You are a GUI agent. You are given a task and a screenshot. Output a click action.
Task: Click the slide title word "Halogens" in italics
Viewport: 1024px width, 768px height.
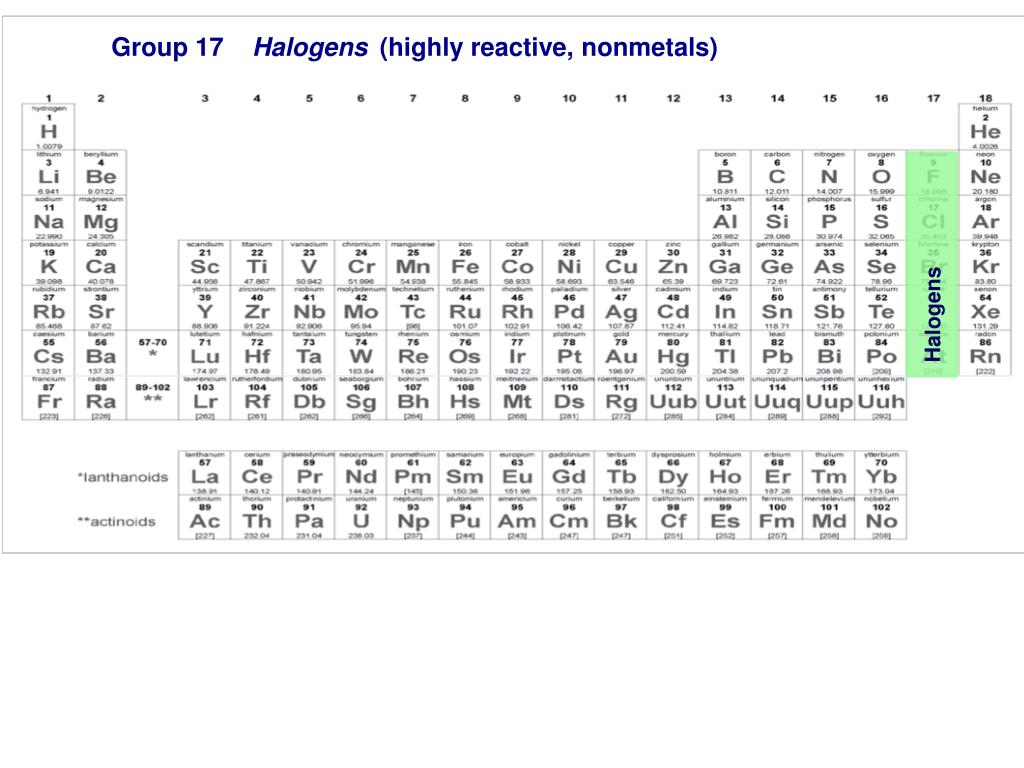[x=311, y=48]
